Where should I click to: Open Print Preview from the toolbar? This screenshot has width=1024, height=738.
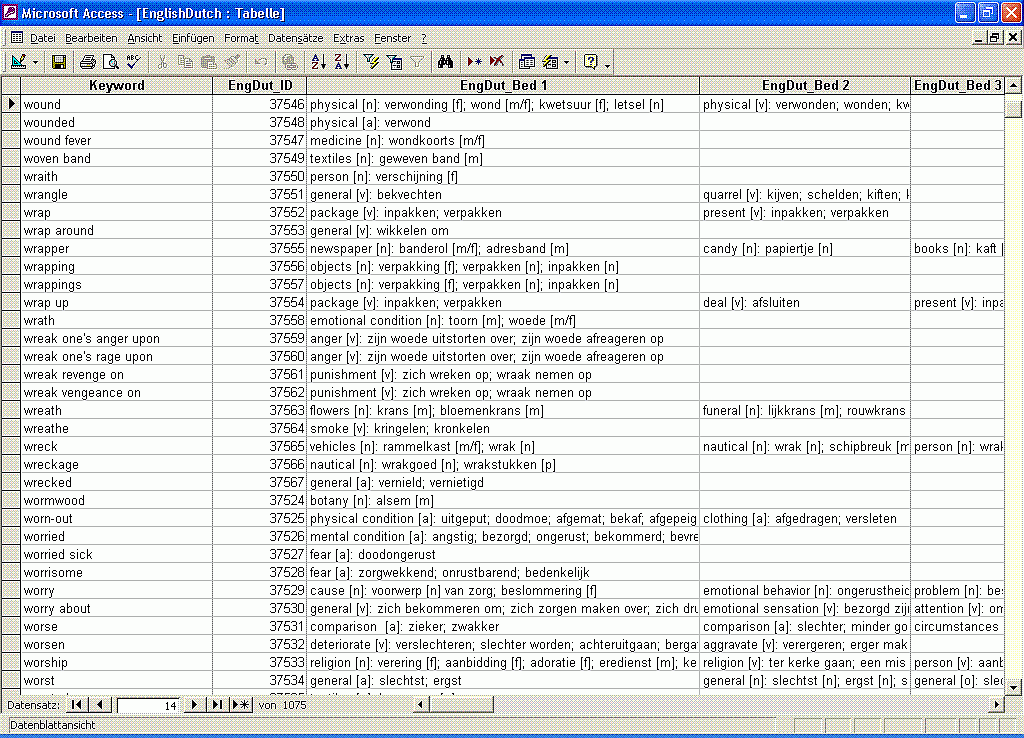click(x=110, y=62)
